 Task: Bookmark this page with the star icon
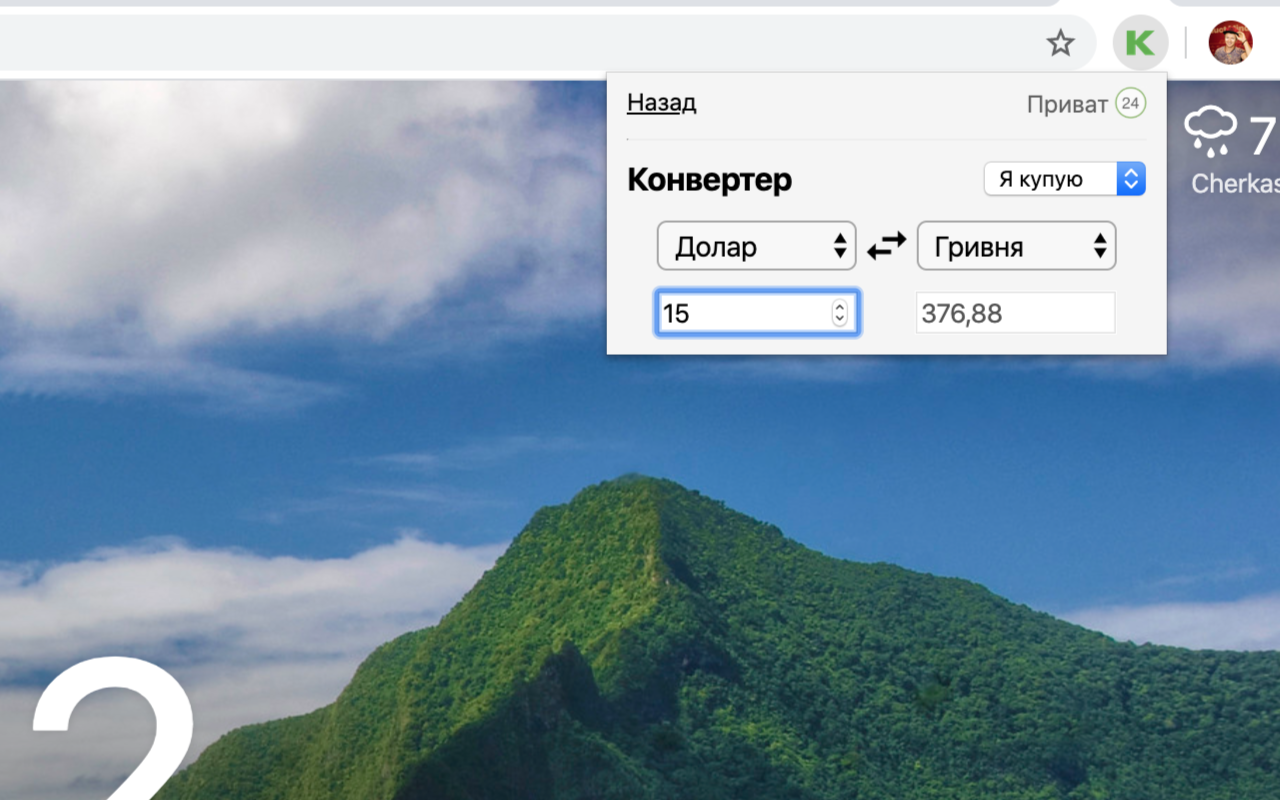tap(1060, 43)
